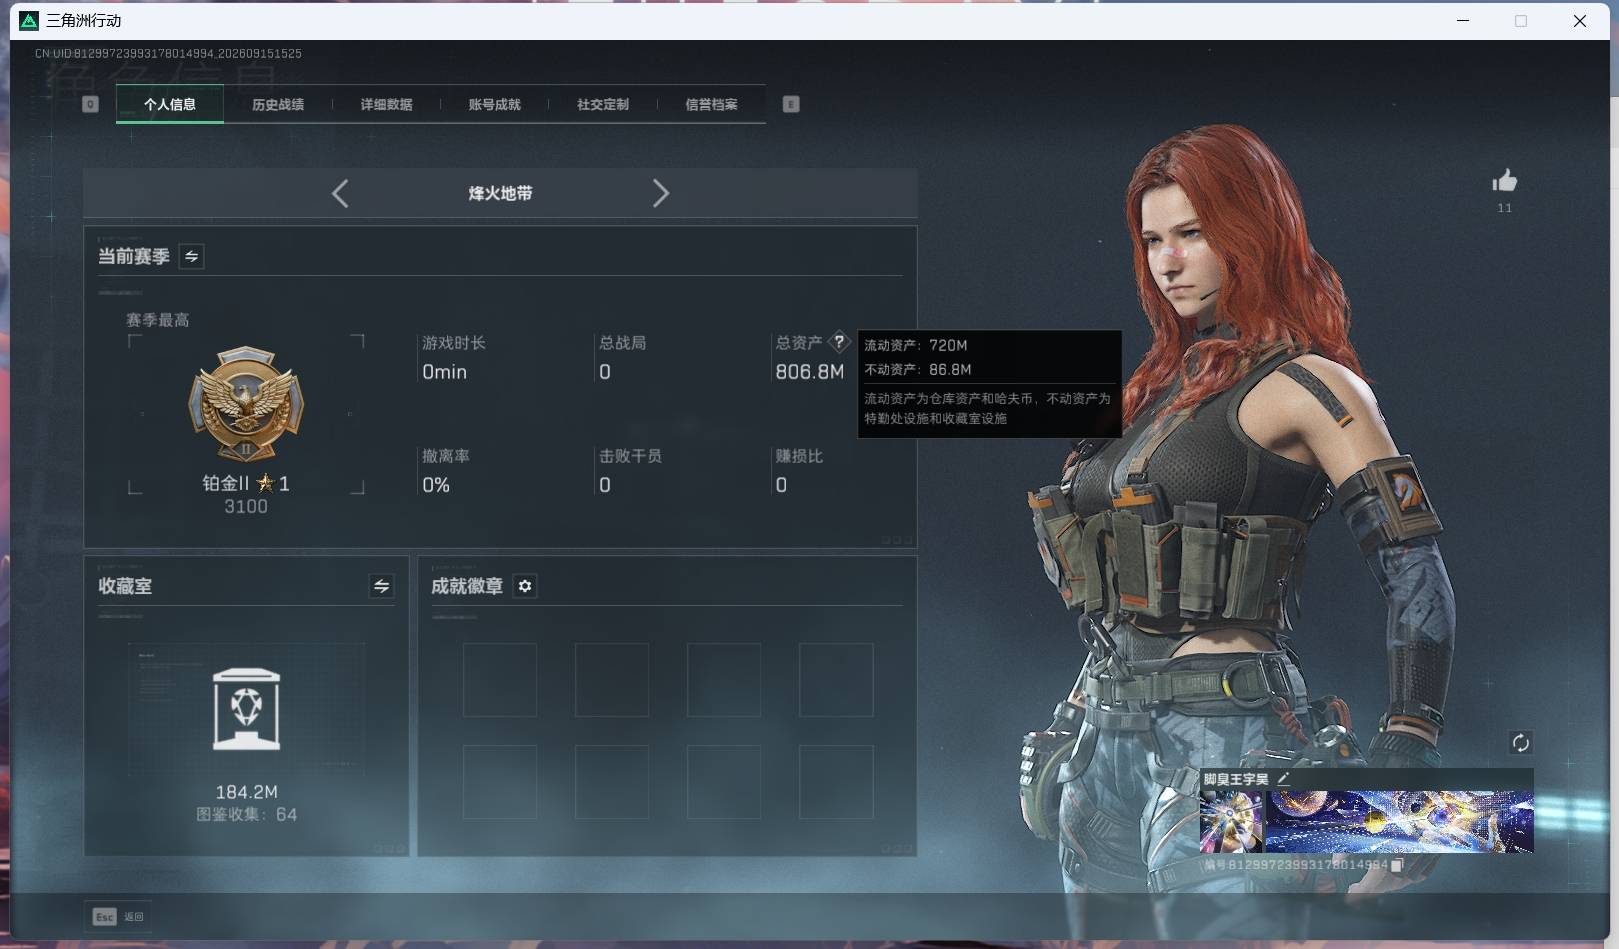Click the 流动资产: 720M tooltip line

[916, 345]
